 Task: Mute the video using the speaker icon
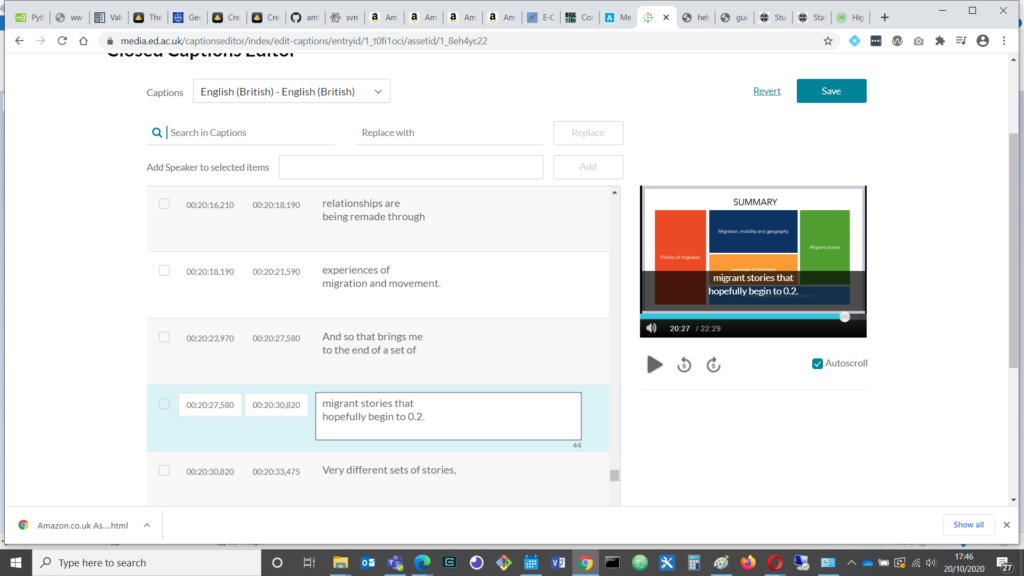coord(651,328)
